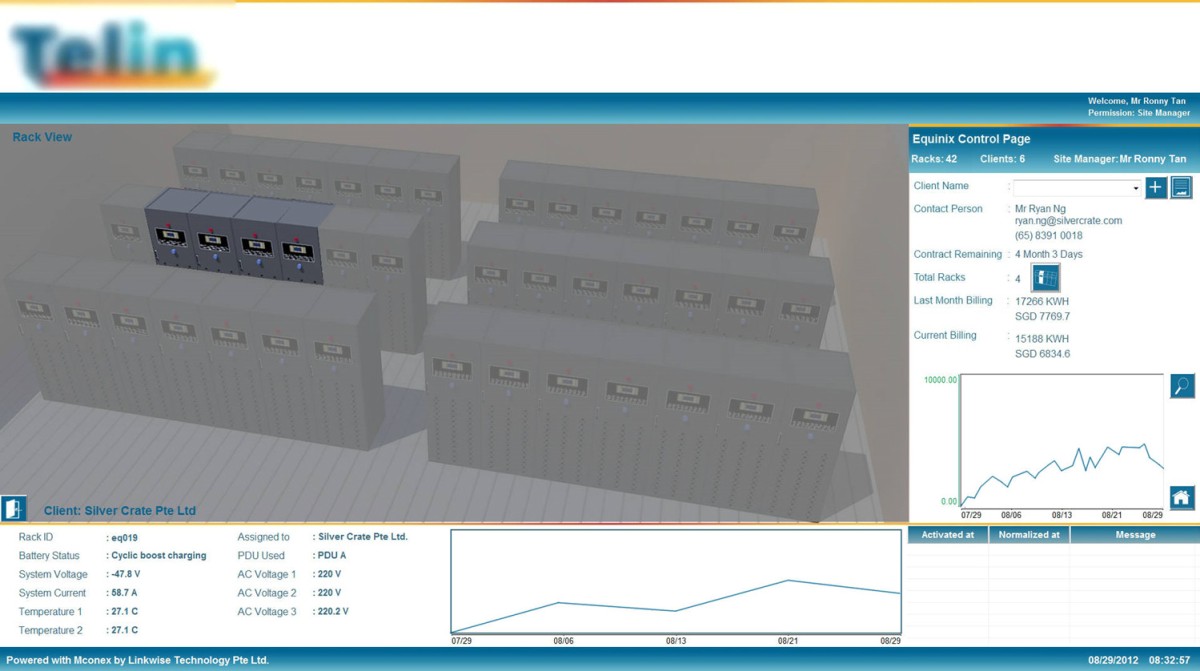Image resolution: width=1200 pixels, height=671 pixels.
Task: Select Assigned to Silver Crate Pte Ltd. value
Action: (362, 537)
